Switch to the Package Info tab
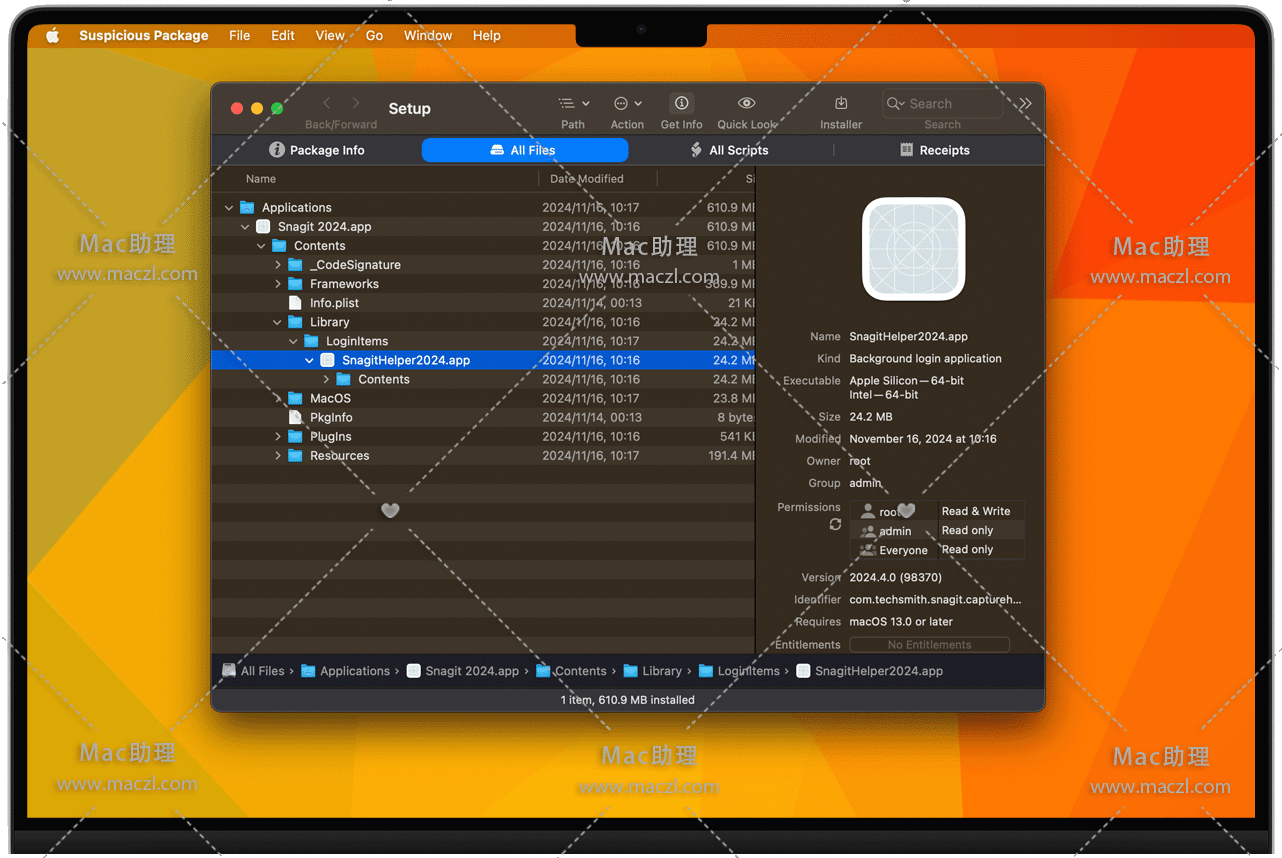 pos(317,150)
